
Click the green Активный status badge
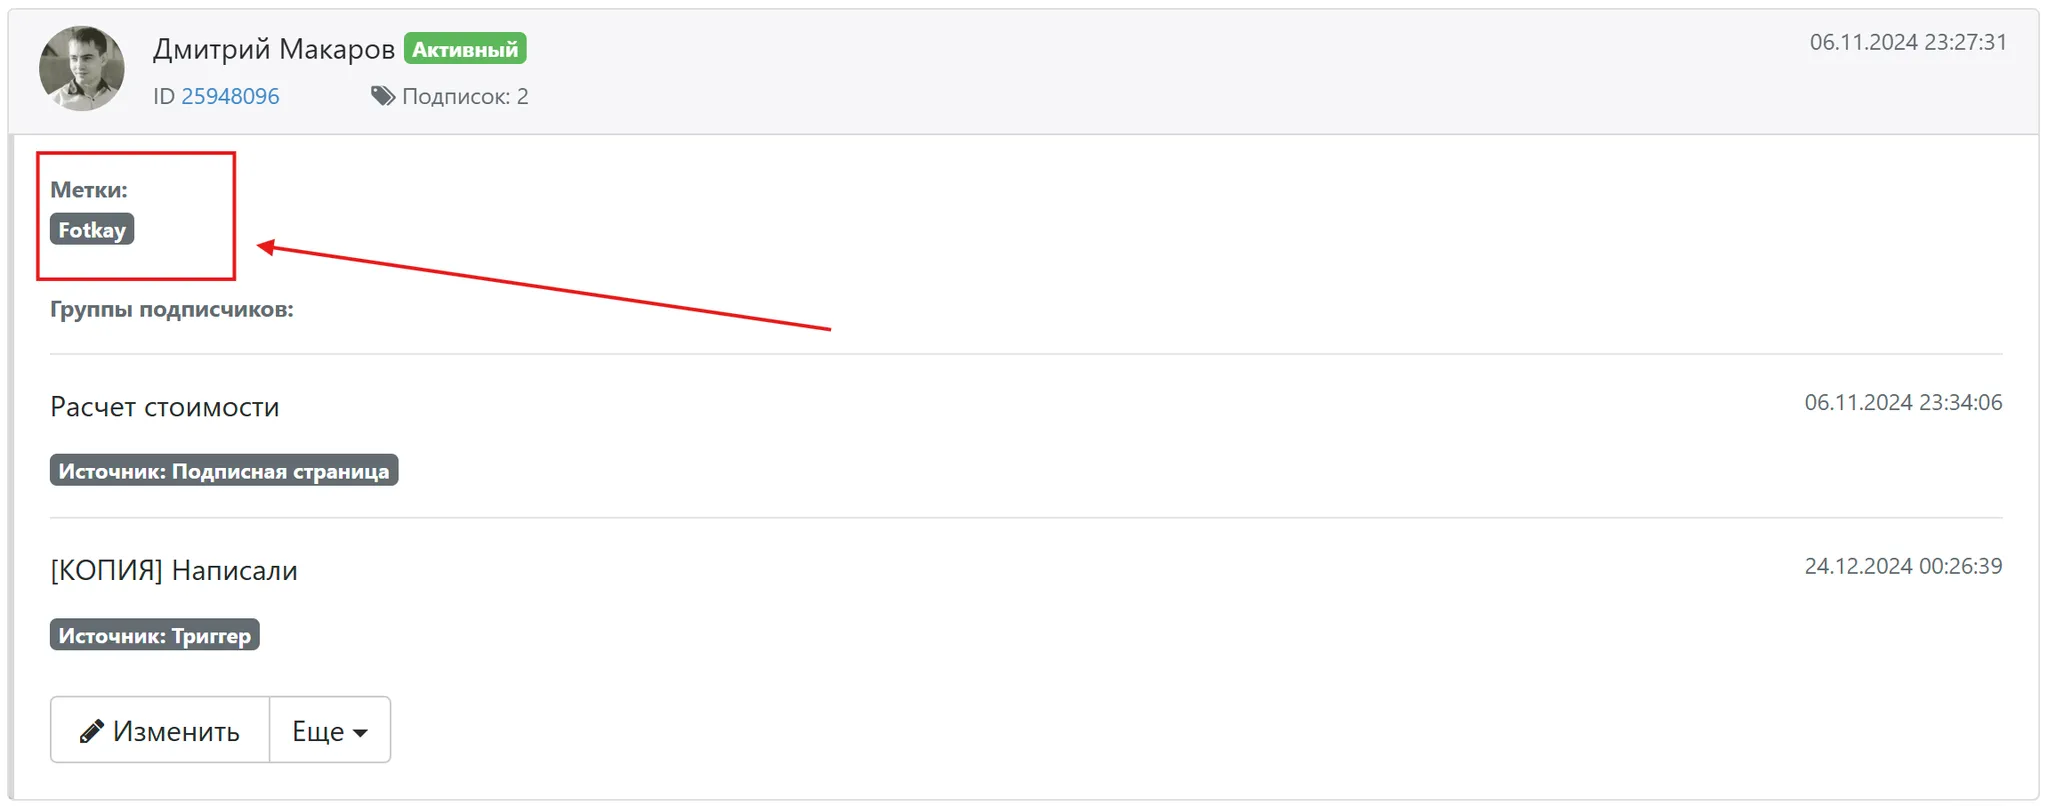click(x=465, y=49)
